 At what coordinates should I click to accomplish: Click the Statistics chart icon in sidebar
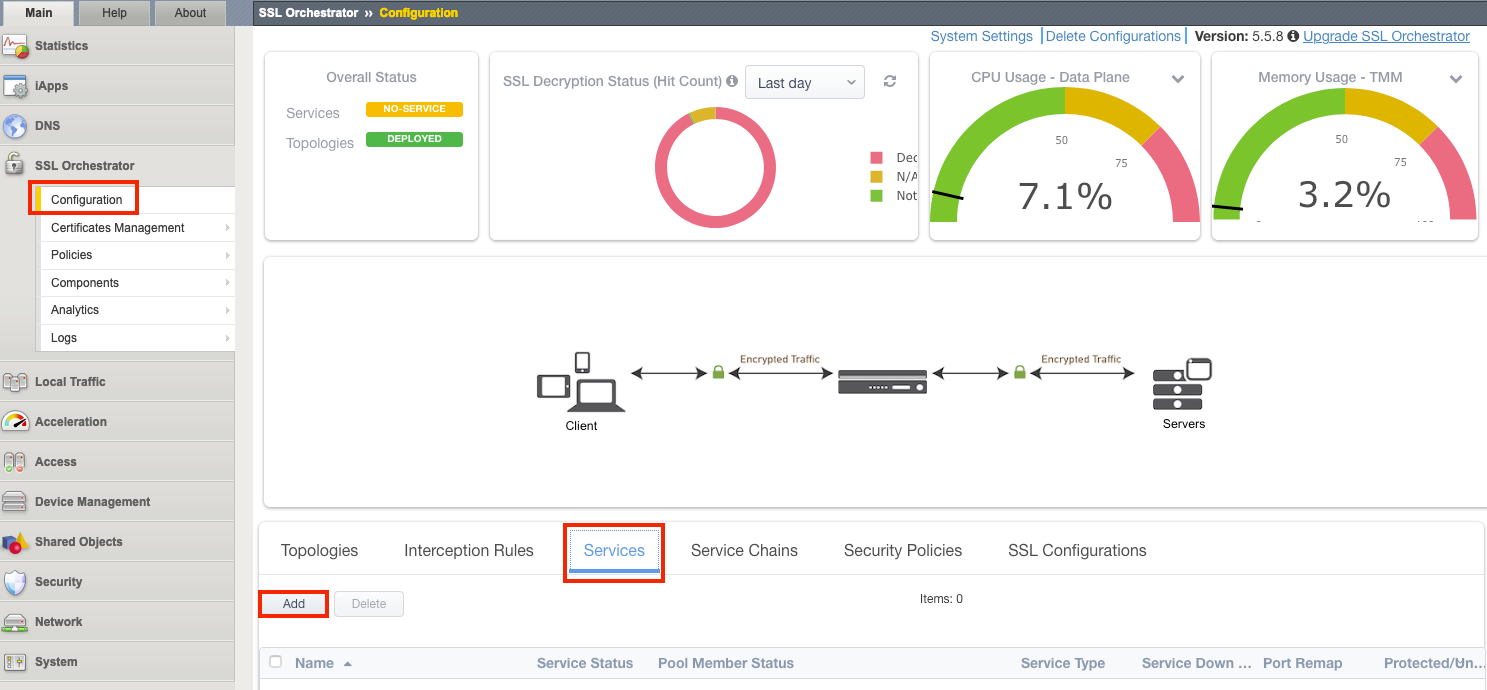click(15, 46)
